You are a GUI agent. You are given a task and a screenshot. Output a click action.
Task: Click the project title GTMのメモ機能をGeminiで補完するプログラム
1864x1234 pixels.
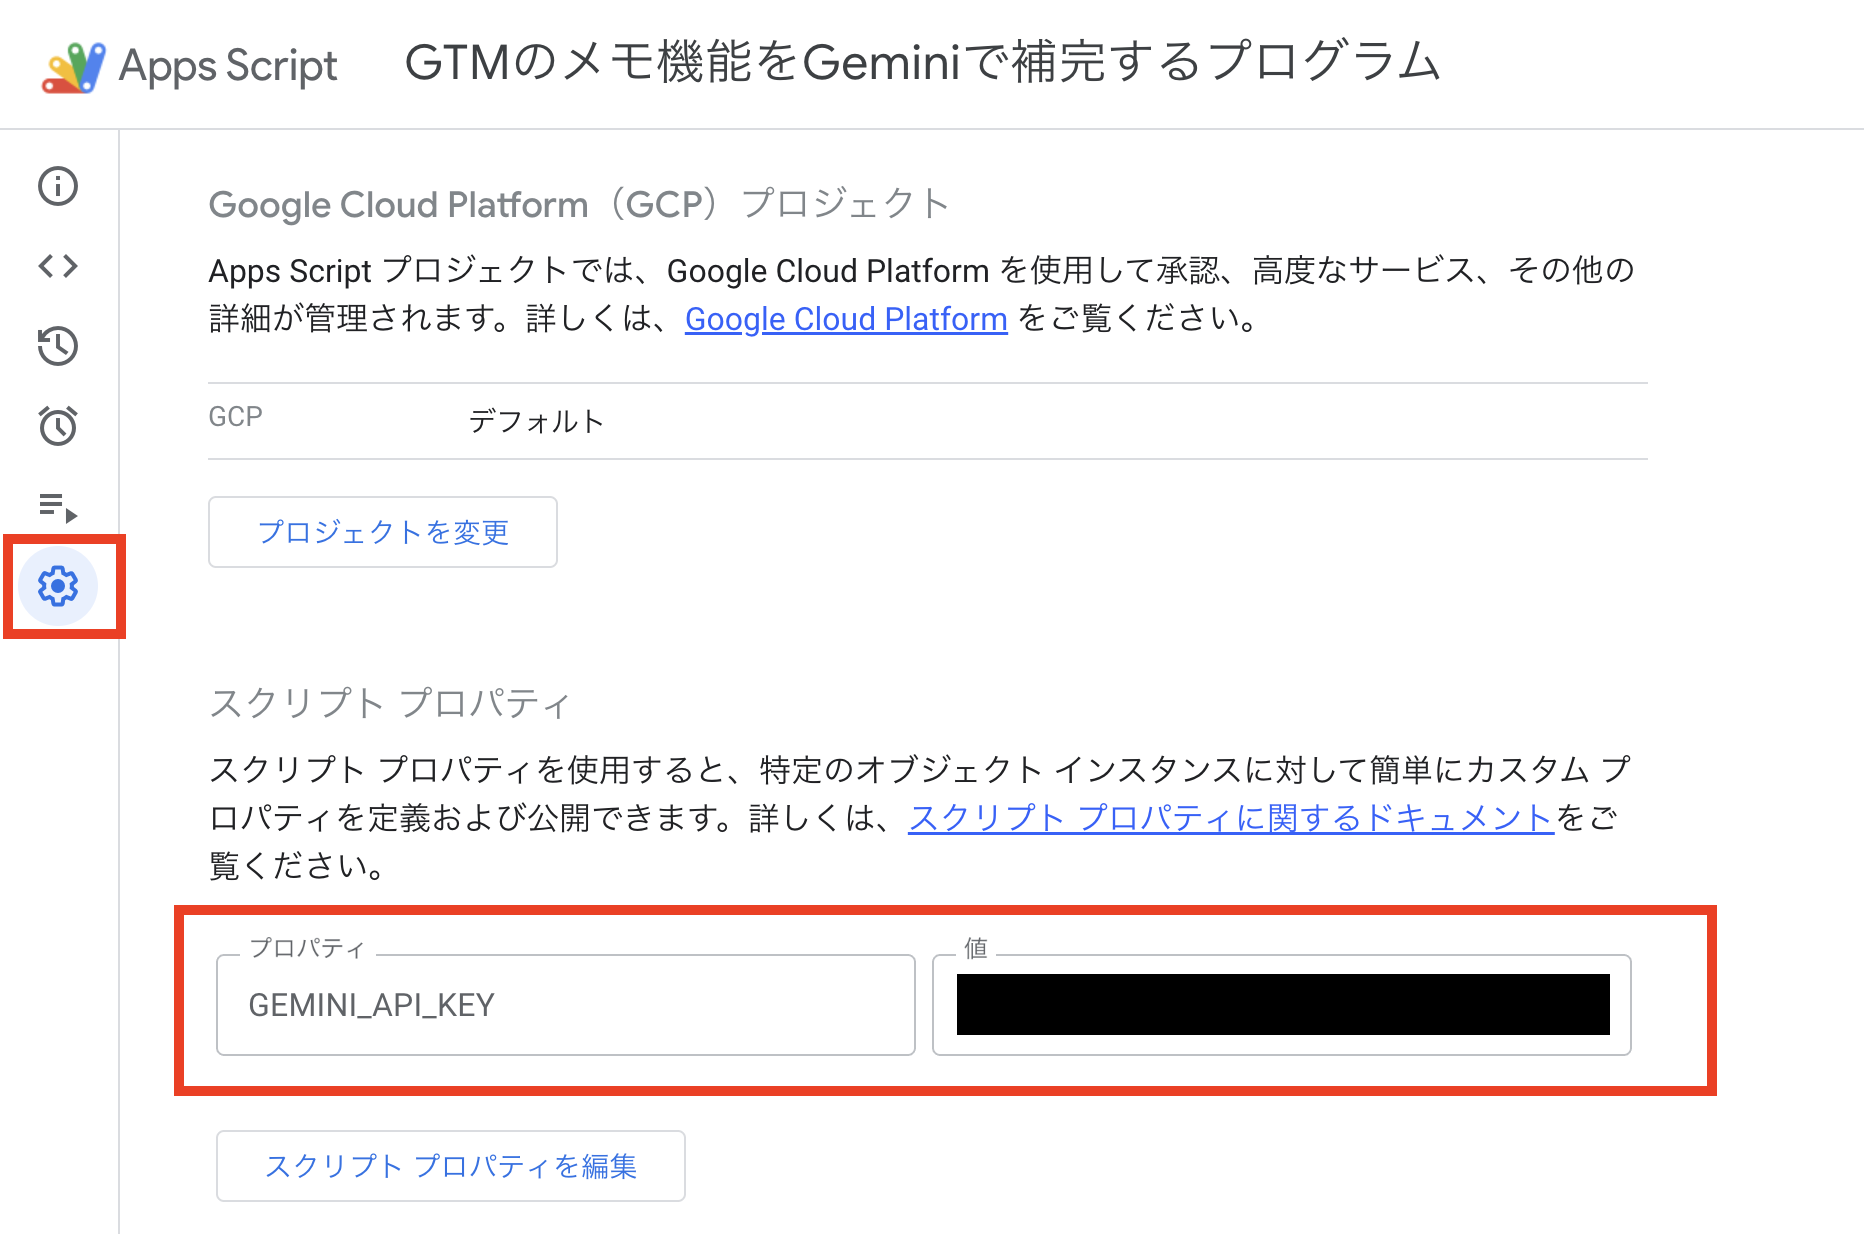[921, 63]
